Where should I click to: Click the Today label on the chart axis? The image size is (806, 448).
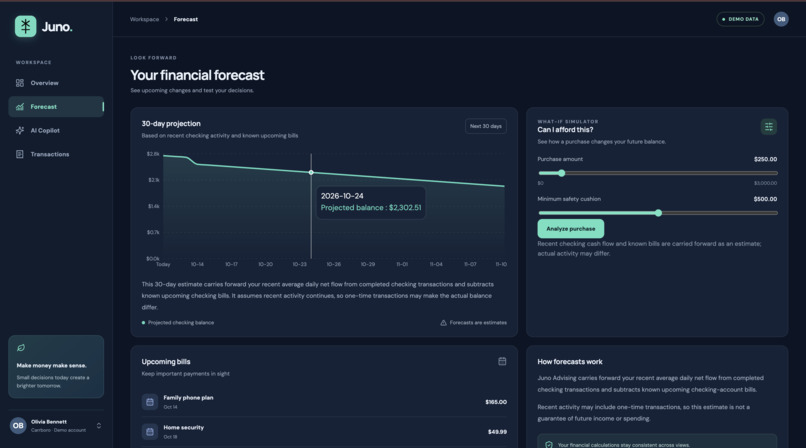[163, 264]
